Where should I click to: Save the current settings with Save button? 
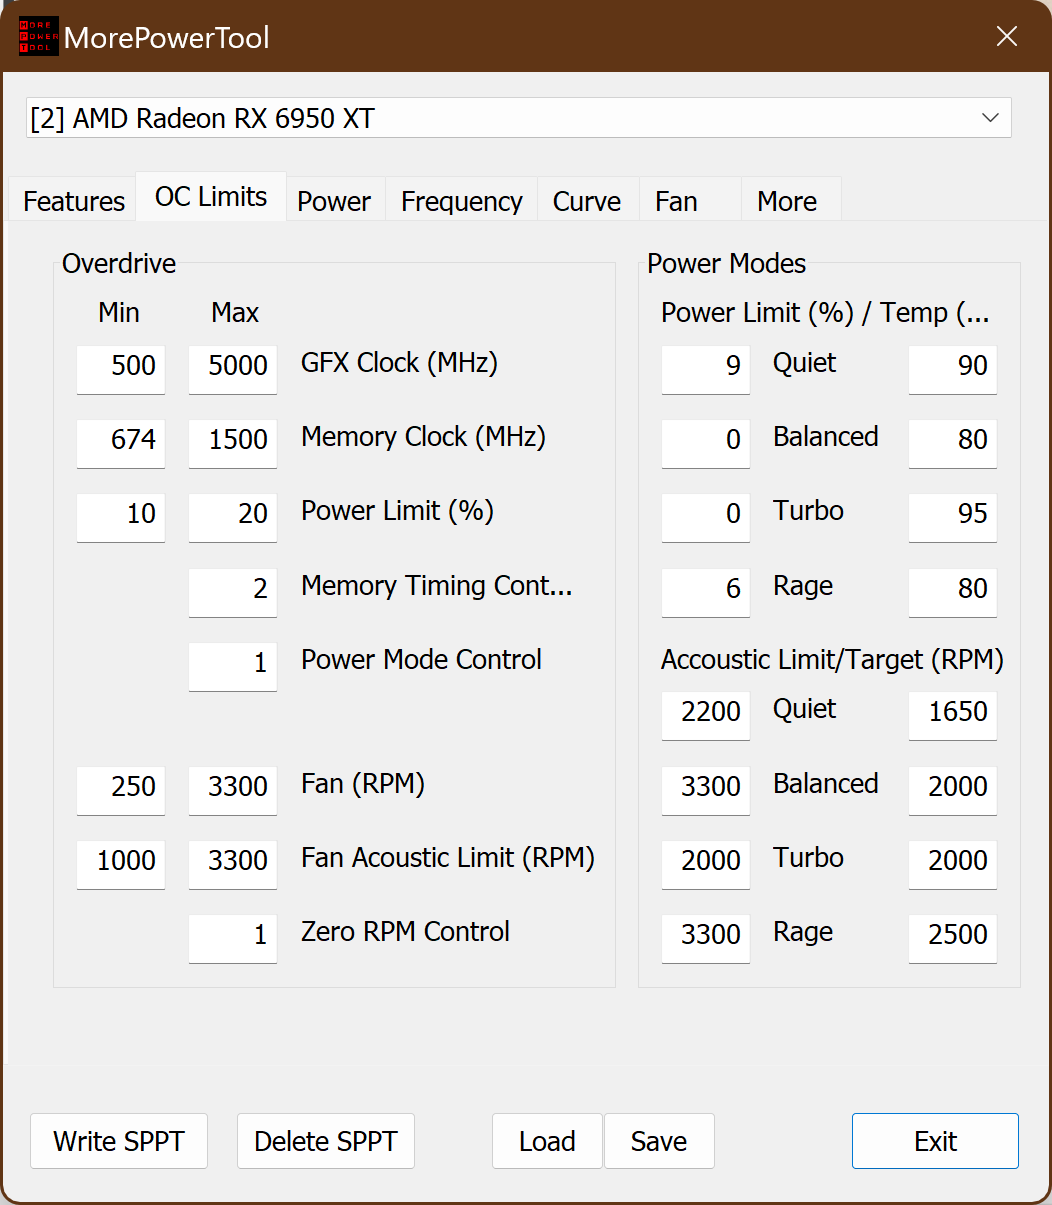point(659,1141)
